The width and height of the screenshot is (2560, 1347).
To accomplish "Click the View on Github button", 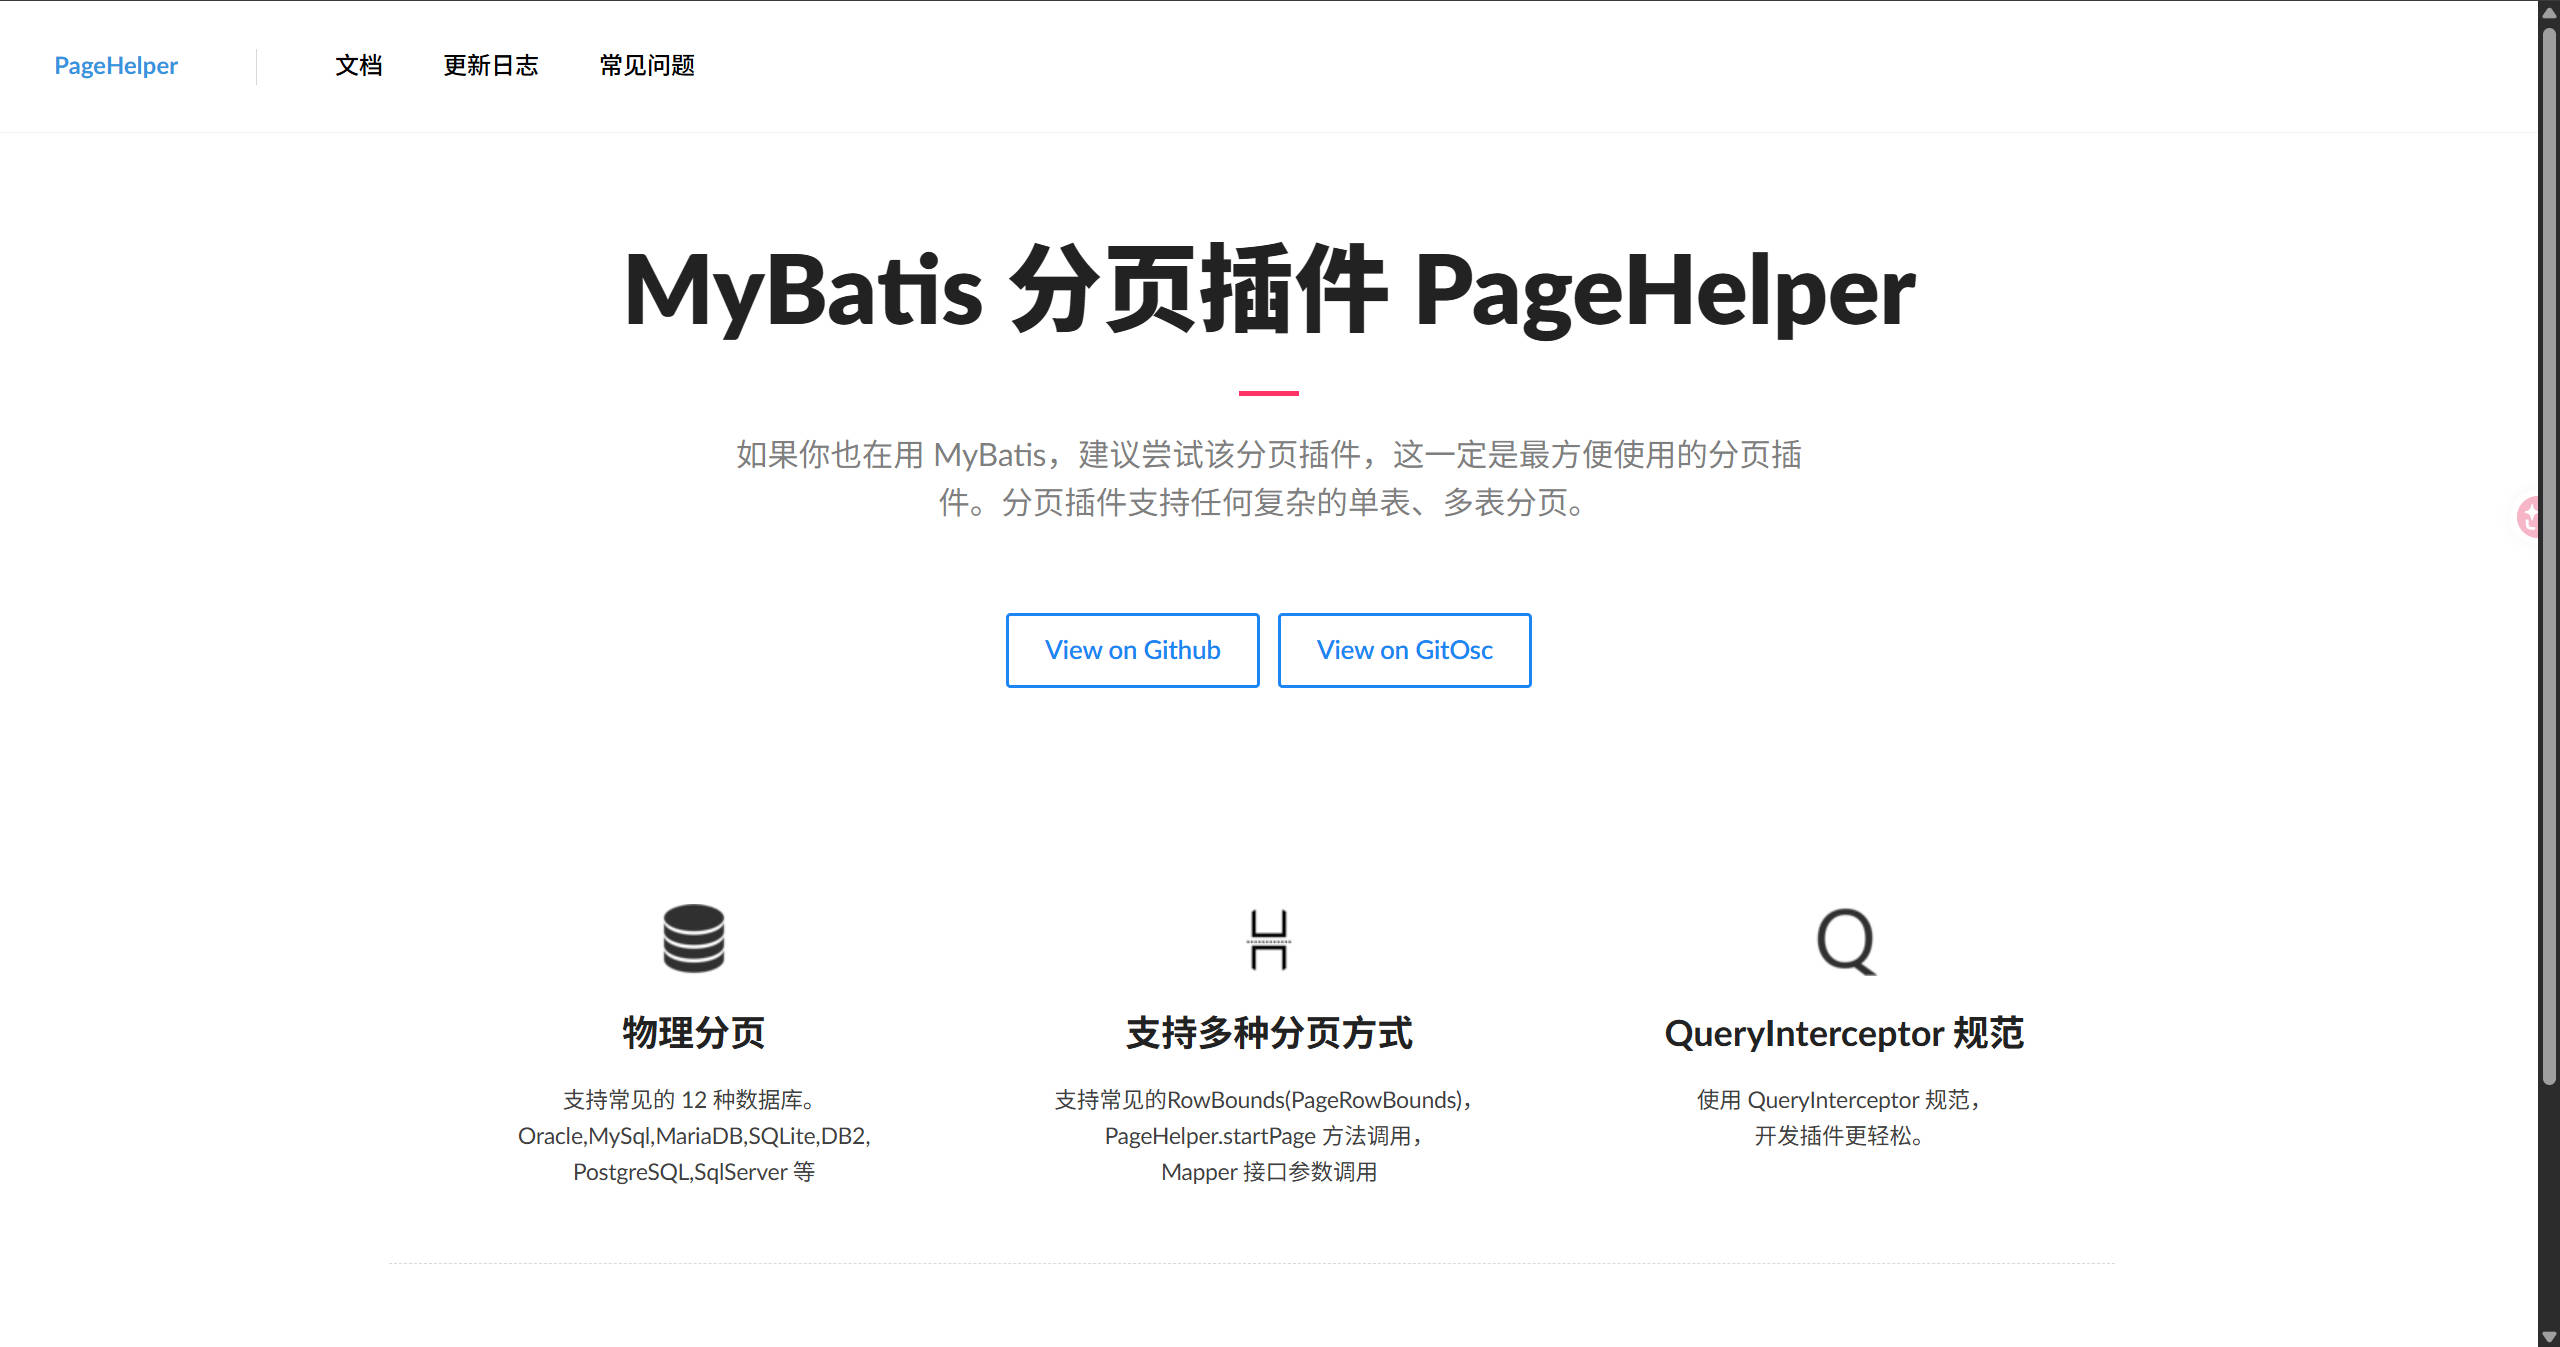I will point(1132,650).
